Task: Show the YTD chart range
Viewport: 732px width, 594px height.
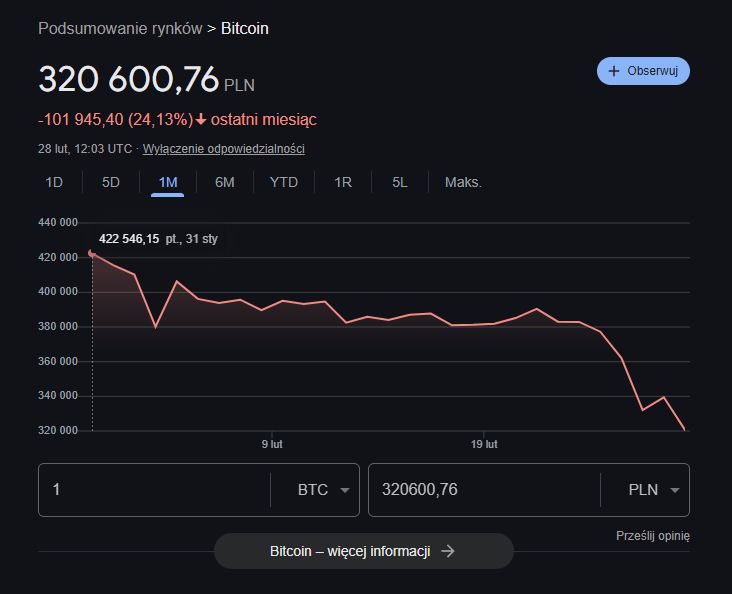Action: [x=284, y=182]
